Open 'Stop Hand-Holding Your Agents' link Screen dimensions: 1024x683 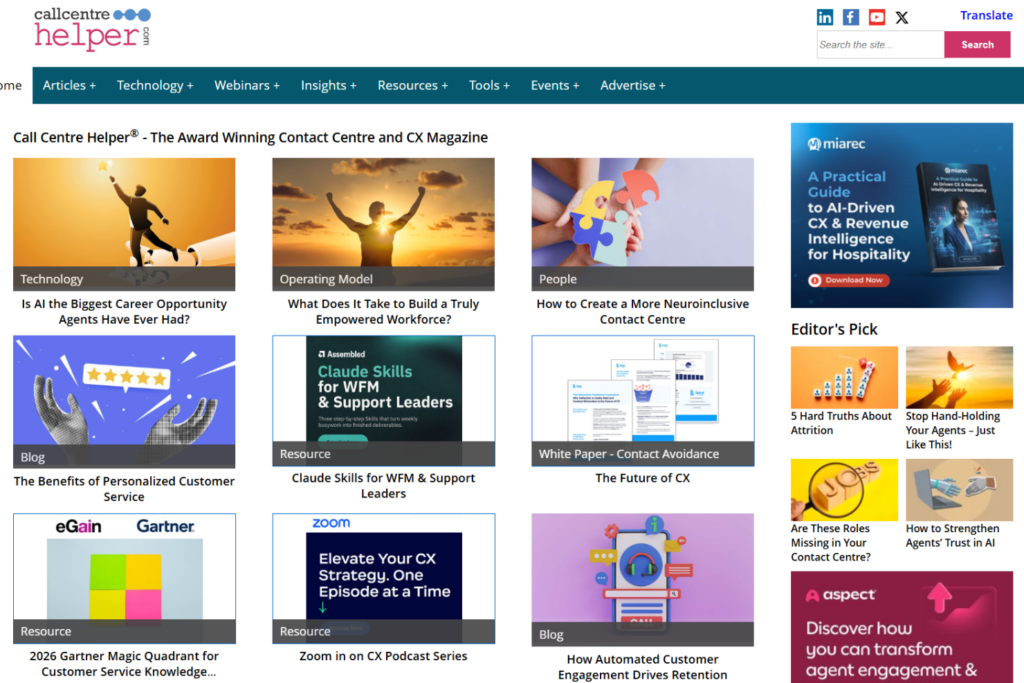pos(953,430)
